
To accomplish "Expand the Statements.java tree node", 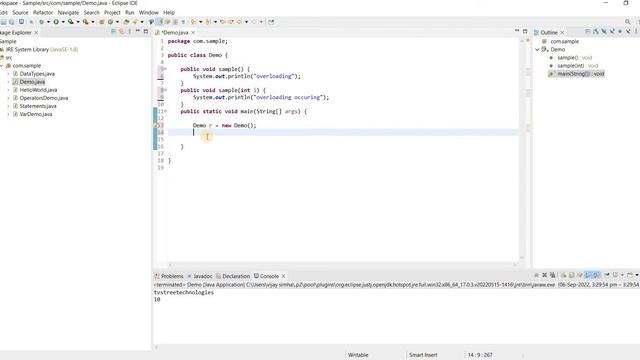I will [x=9, y=106].
